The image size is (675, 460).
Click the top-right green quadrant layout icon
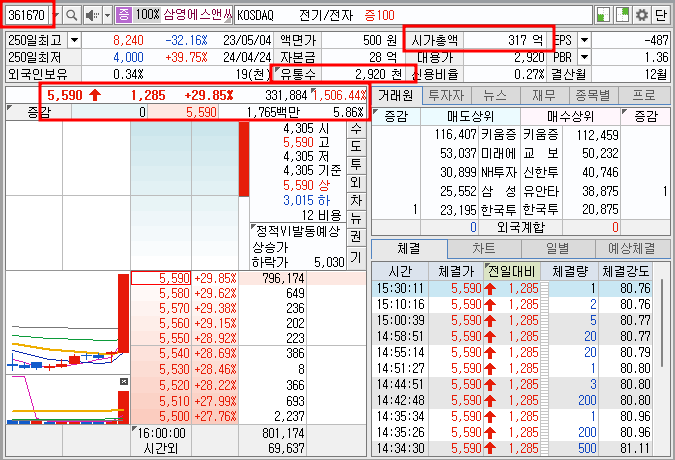point(622,15)
